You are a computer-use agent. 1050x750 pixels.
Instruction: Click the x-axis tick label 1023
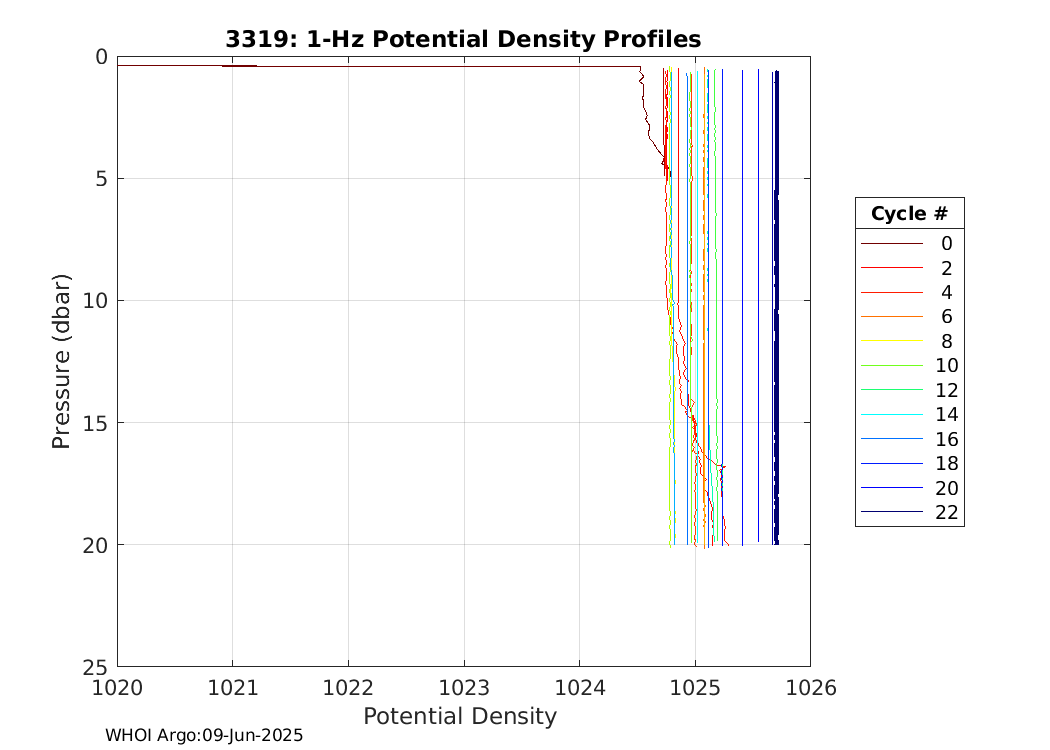(464, 688)
